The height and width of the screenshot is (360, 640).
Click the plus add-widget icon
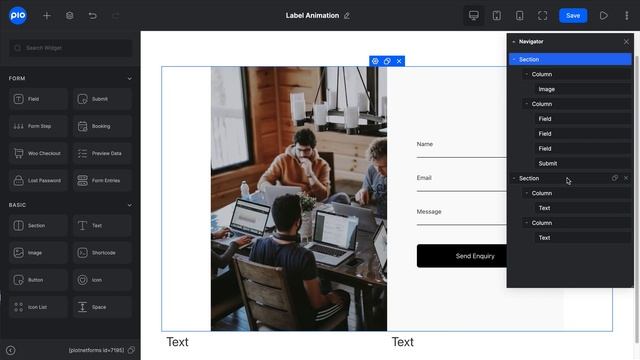[47, 16]
